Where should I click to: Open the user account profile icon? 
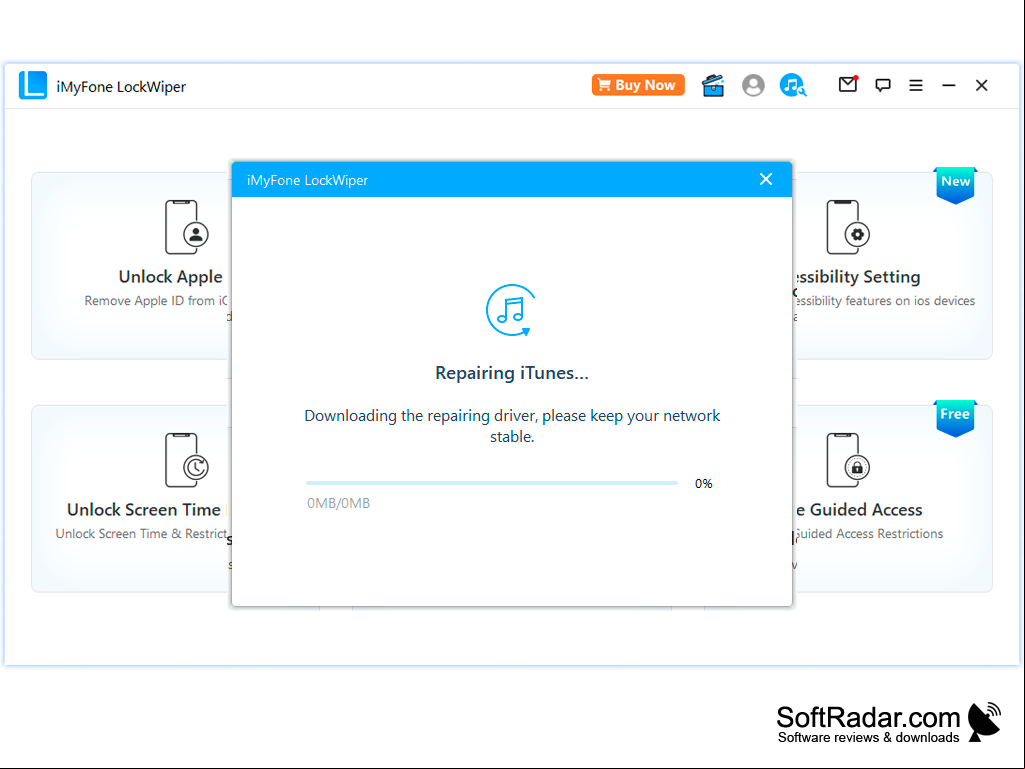(753, 86)
